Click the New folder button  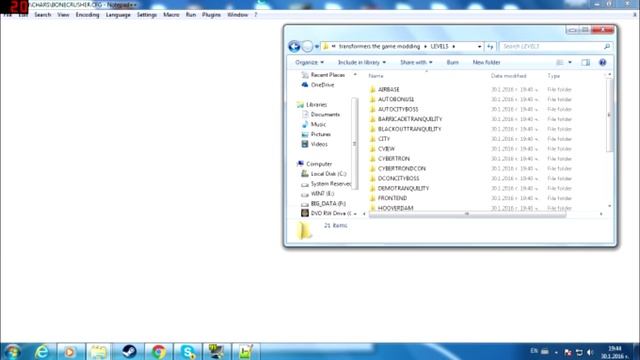tap(486, 62)
